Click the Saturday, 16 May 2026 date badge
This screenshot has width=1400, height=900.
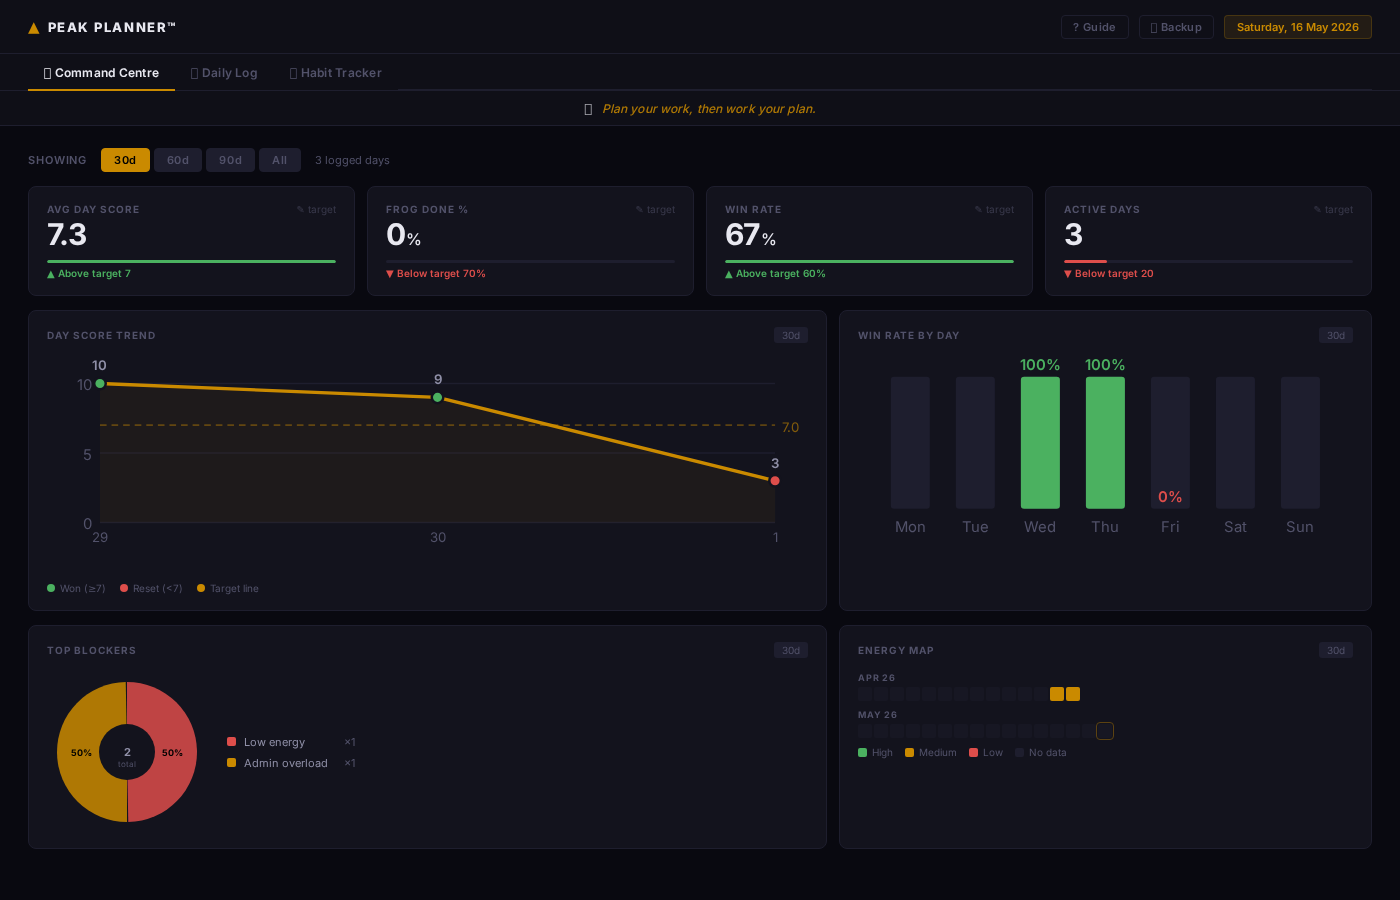(x=1297, y=27)
